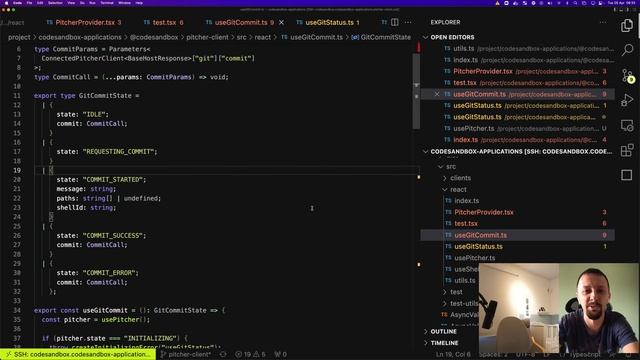Viewport: 640px width, 360px height.
Task: Open the Source Control view
Action: click(627, 75)
